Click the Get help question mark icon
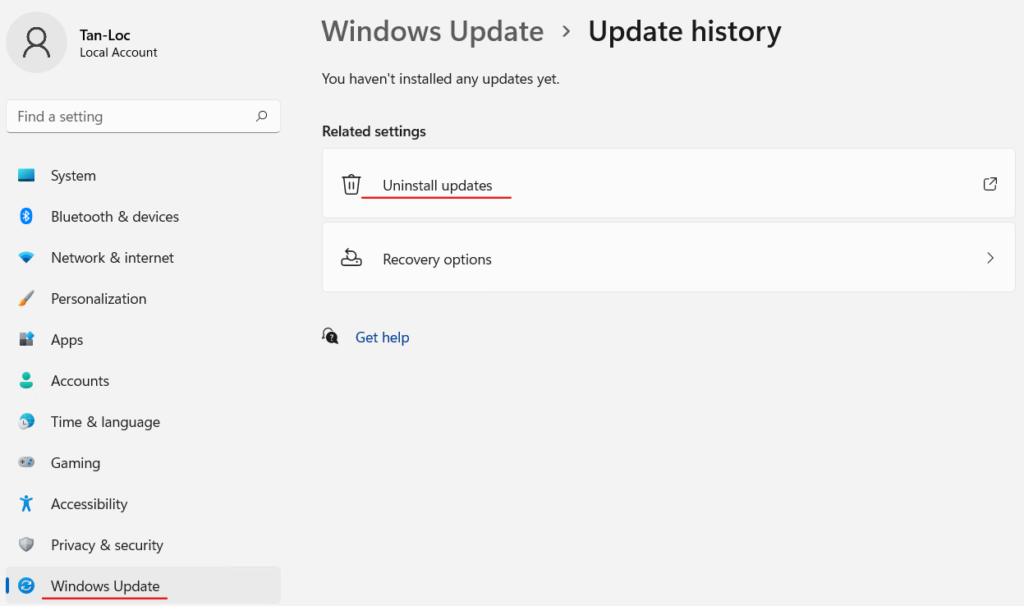Image resolution: width=1024 pixels, height=606 pixels. pyautogui.click(x=330, y=336)
